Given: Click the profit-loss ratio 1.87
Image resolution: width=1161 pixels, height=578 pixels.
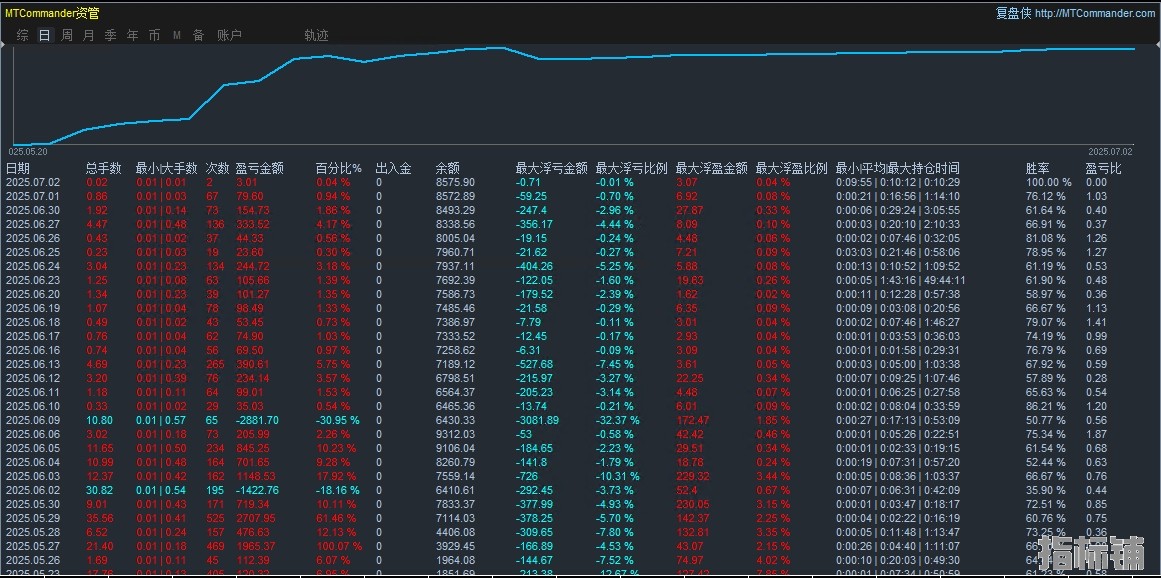Looking at the screenshot, I should (x=1097, y=434).
